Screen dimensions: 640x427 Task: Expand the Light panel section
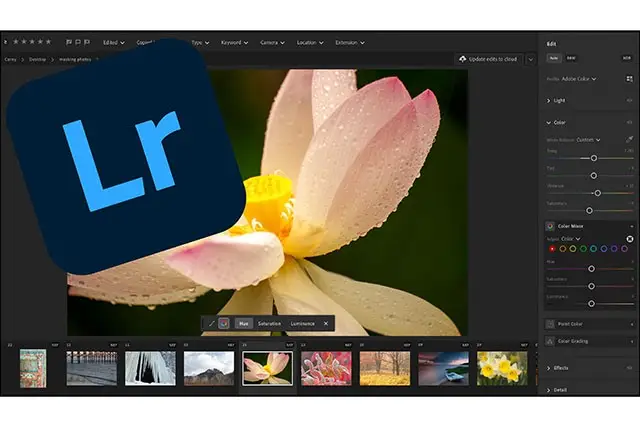[x=549, y=100]
